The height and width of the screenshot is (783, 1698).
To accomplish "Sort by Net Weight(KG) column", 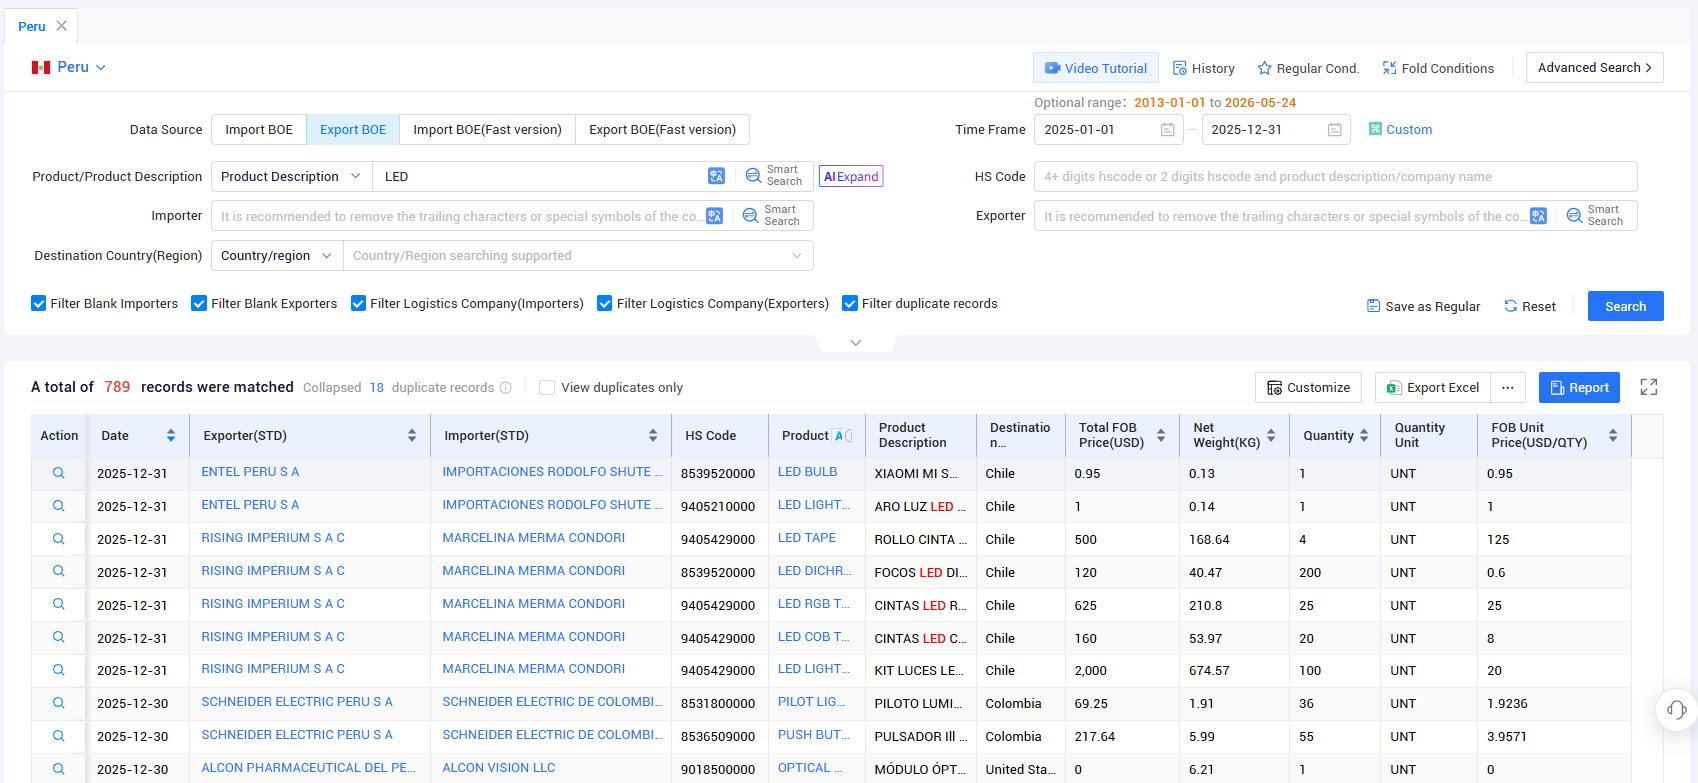I will (1271, 436).
